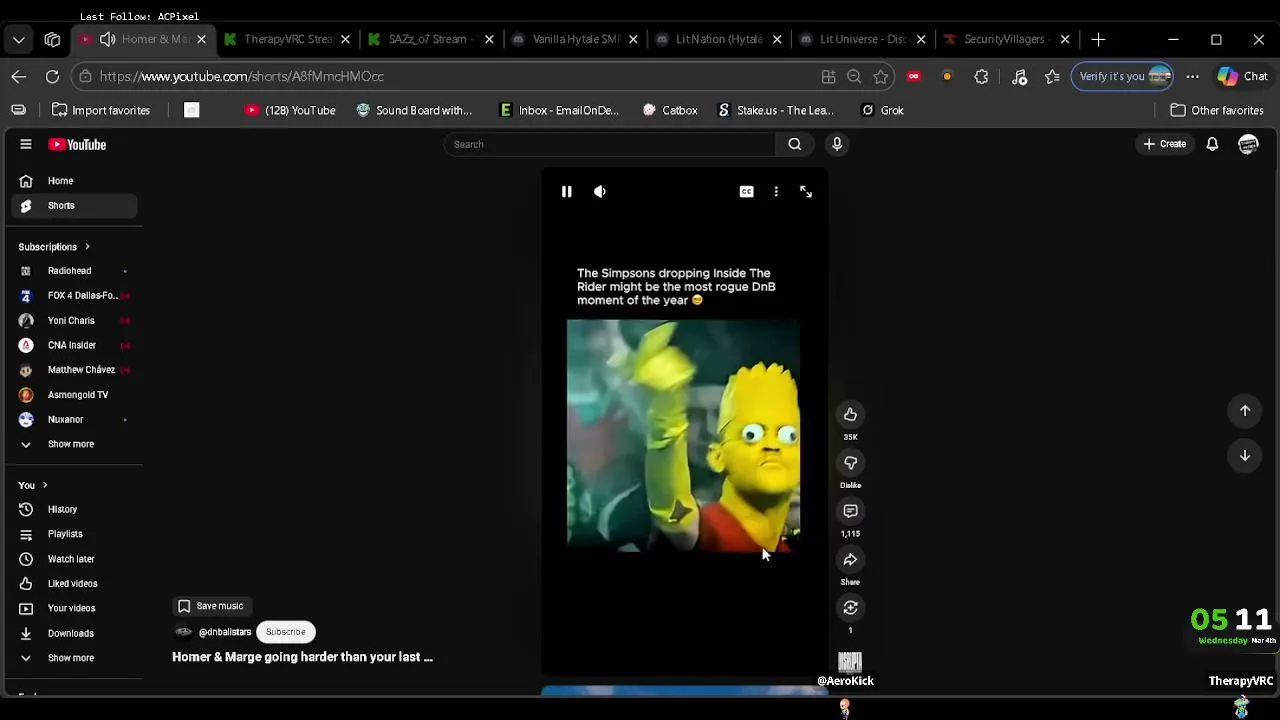Focus the YouTube search box
The width and height of the screenshot is (1280, 720).
610,144
